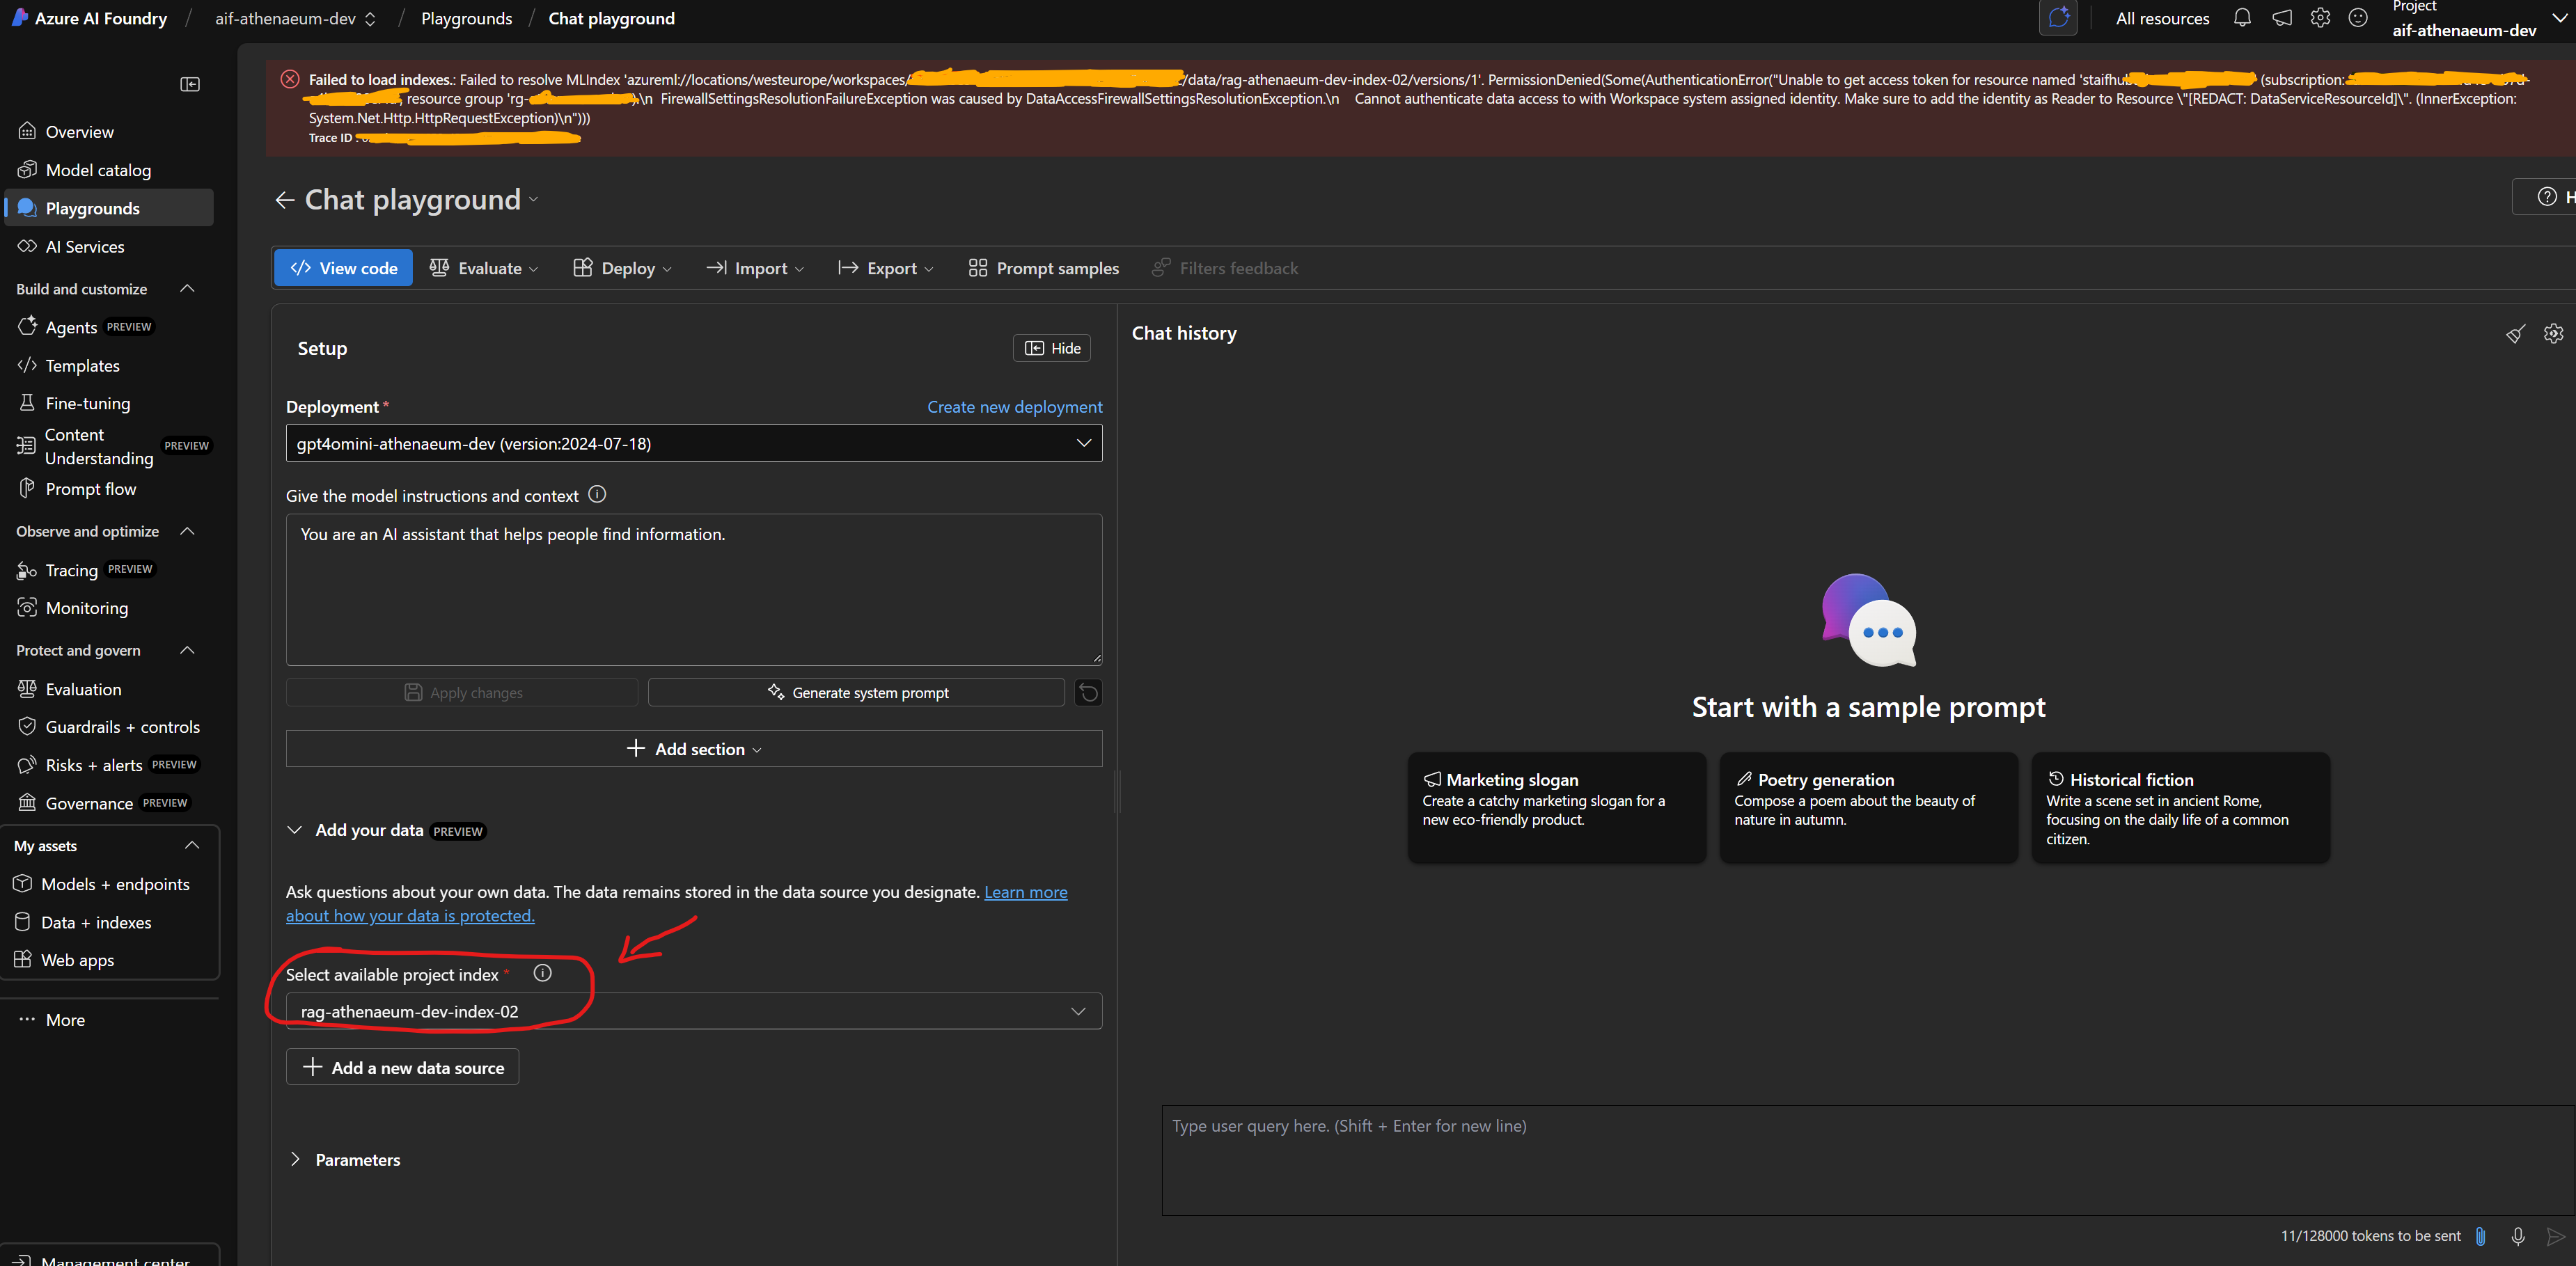Click info icon beside project index label
Viewport: 2576px width, 1266px height.
(543, 973)
